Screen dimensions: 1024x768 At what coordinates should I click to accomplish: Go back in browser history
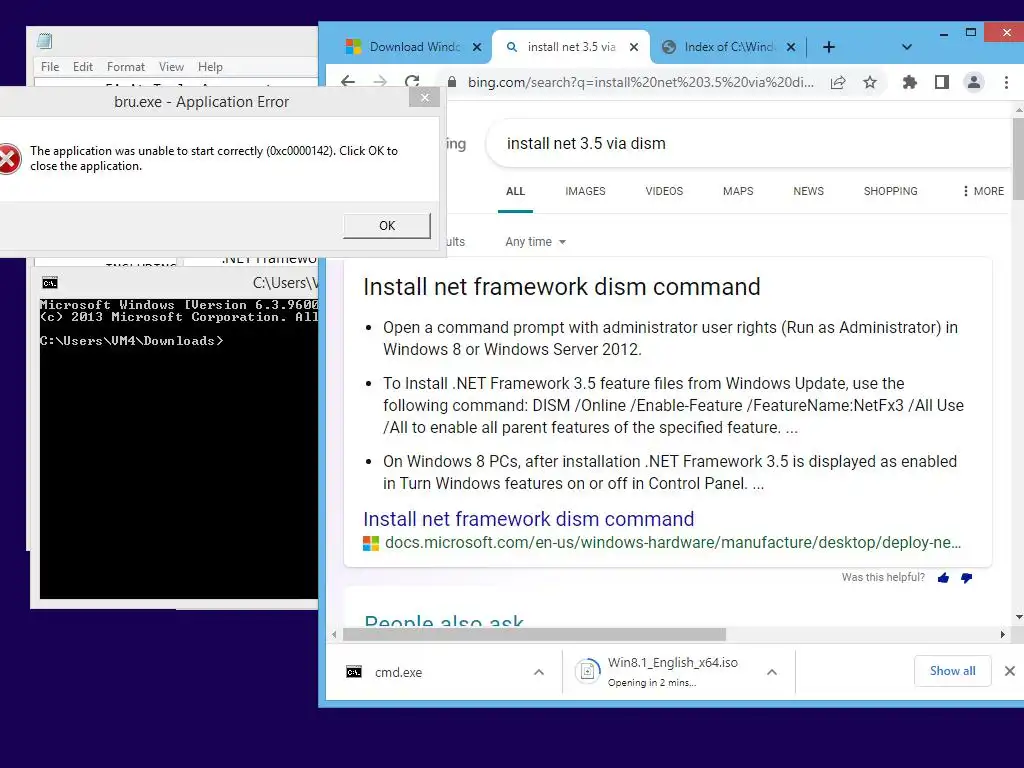(x=348, y=82)
